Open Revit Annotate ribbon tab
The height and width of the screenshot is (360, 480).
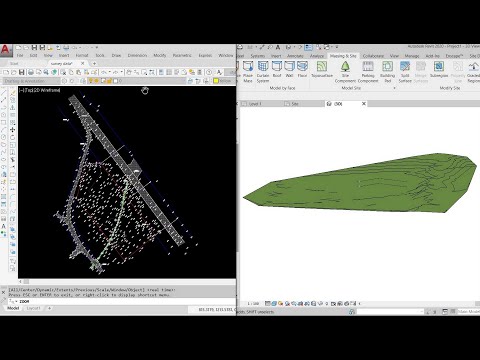295,56
